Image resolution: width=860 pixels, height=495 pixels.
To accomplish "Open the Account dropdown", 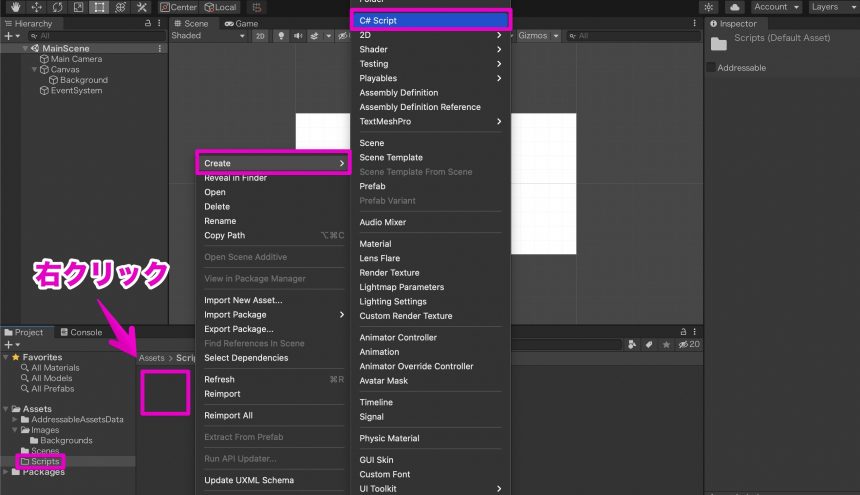I will tap(776, 7).
